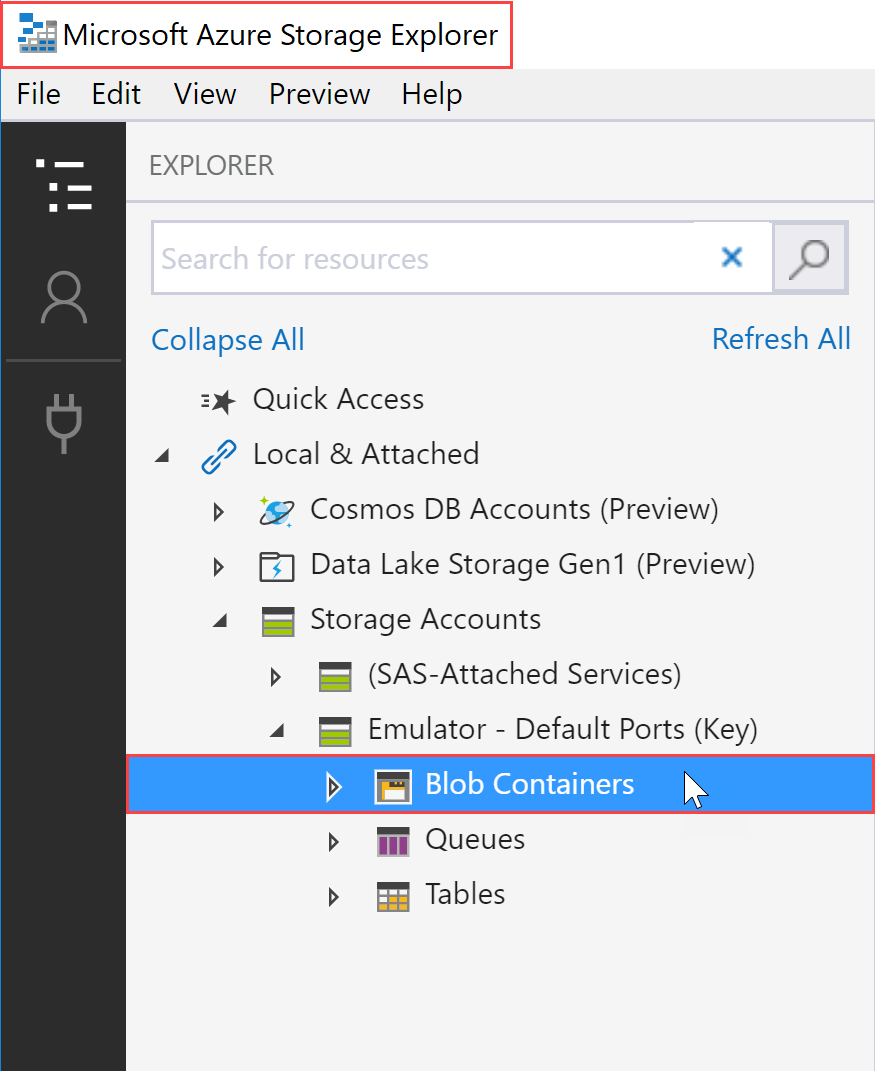Screen dimensions: 875x1071
Task: Collapse the Emulator - Default Ports node
Action: tap(277, 731)
